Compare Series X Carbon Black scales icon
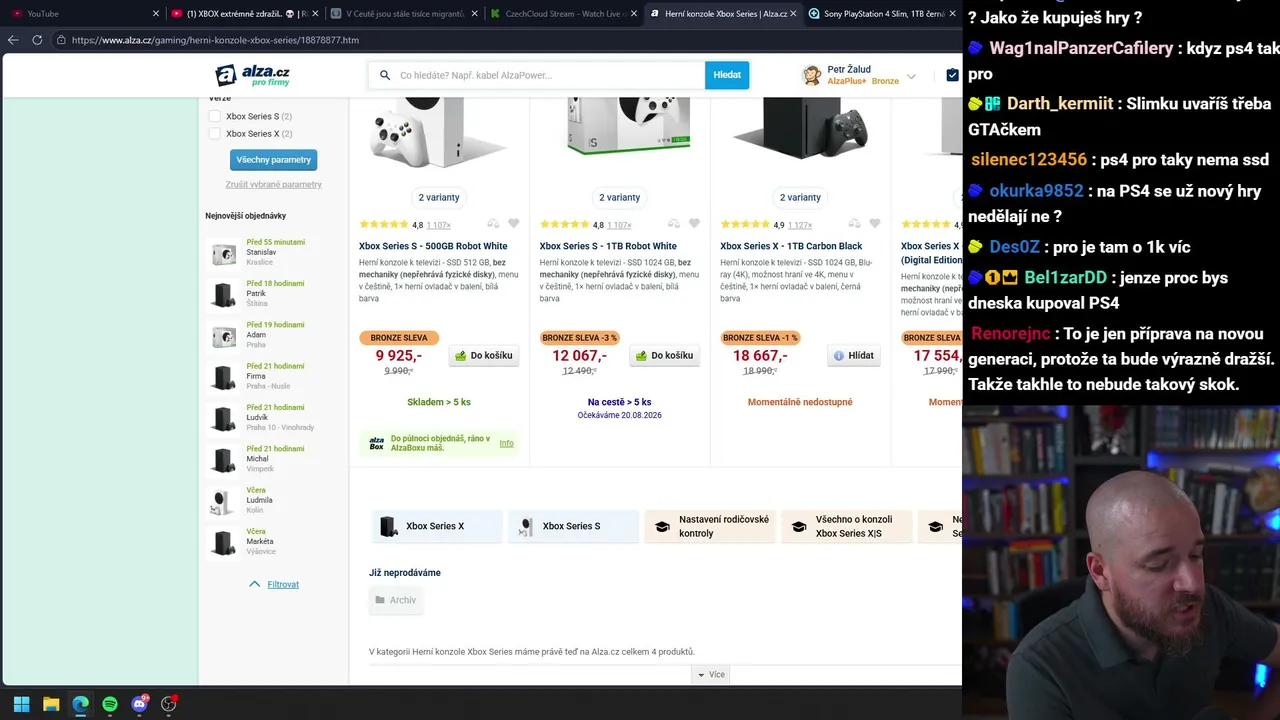 (x=854, y=224)
